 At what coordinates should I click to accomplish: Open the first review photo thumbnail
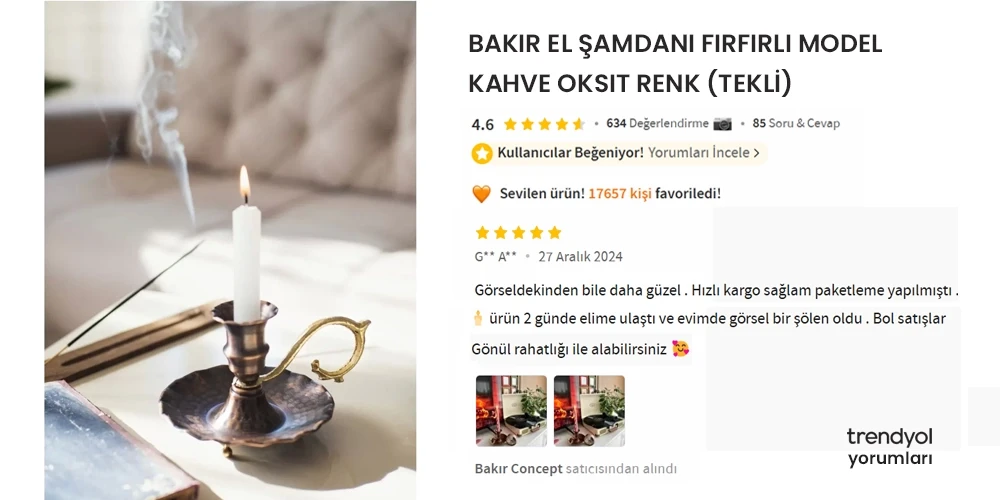coord(511,411)
